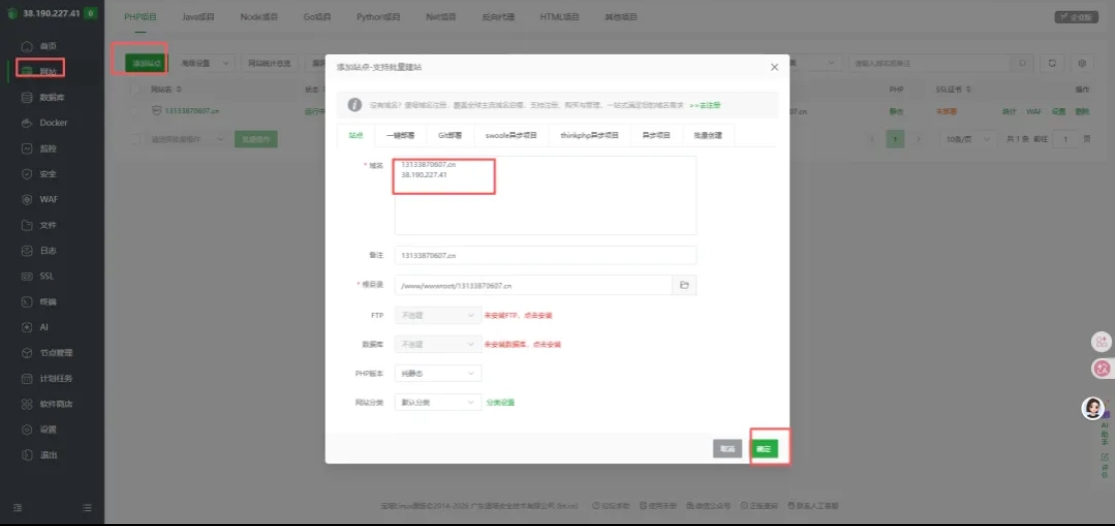Select the Git部署 tab in dialog
Image resolution: width=1115 pixels, height=526 pixels.
click(x=450, y=135)
